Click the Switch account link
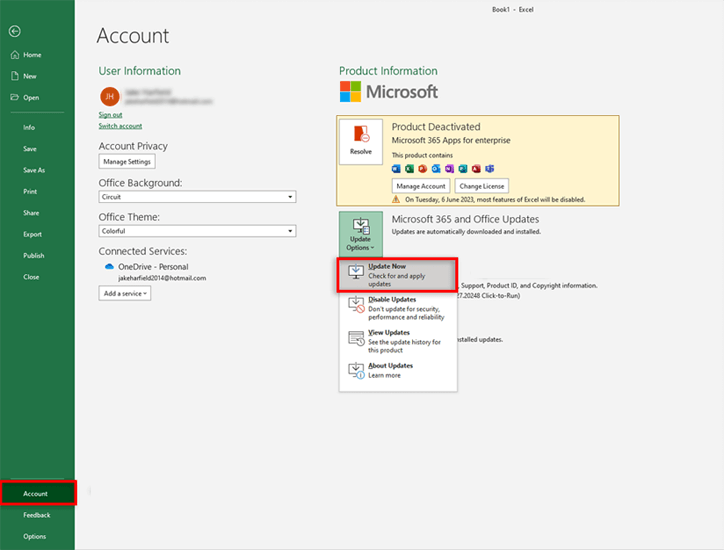This screenshot has width=724, height=550. tap(120, 126)
